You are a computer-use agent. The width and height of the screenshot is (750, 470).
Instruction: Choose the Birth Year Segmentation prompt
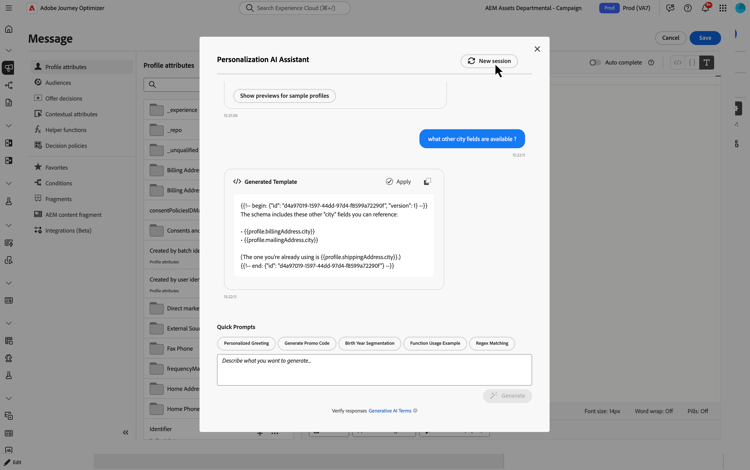coord(369,343)
